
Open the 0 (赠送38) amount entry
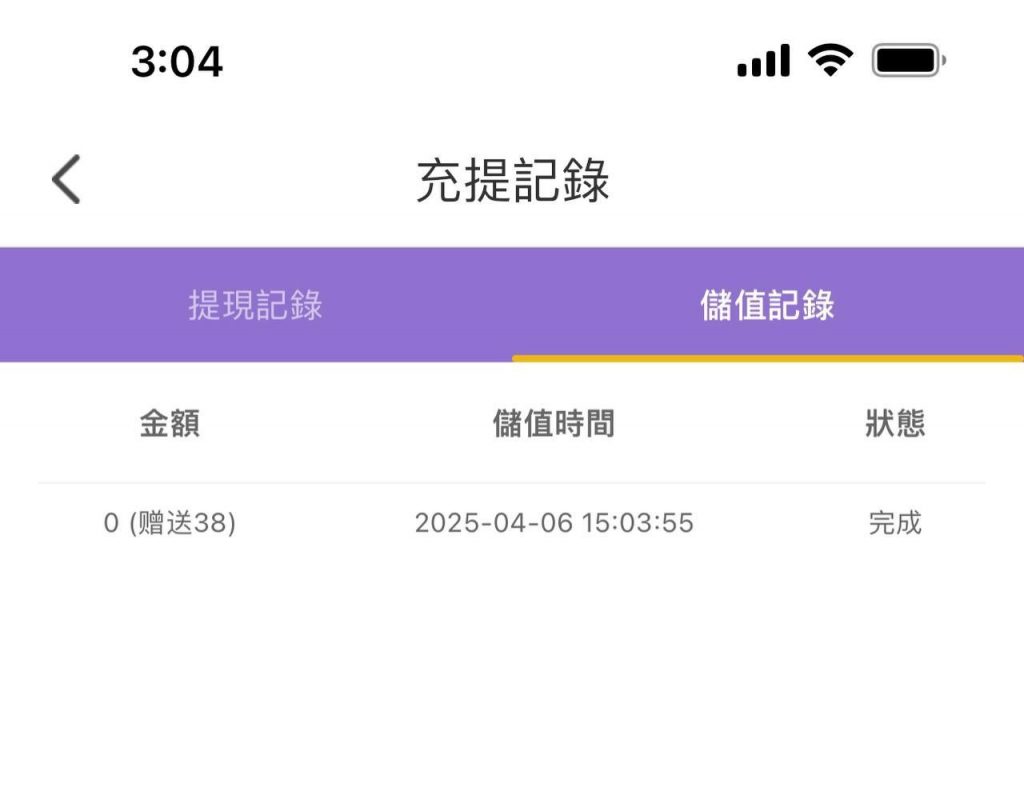pyautogui.click(x=170, y=523)
